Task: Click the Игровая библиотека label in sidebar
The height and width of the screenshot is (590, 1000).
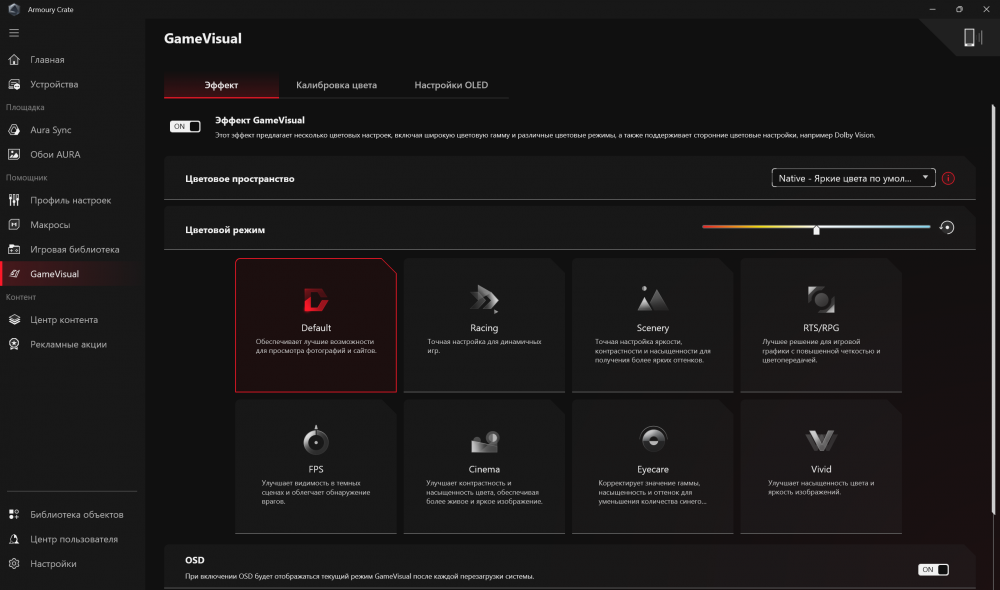Action: tap(75, 249)
